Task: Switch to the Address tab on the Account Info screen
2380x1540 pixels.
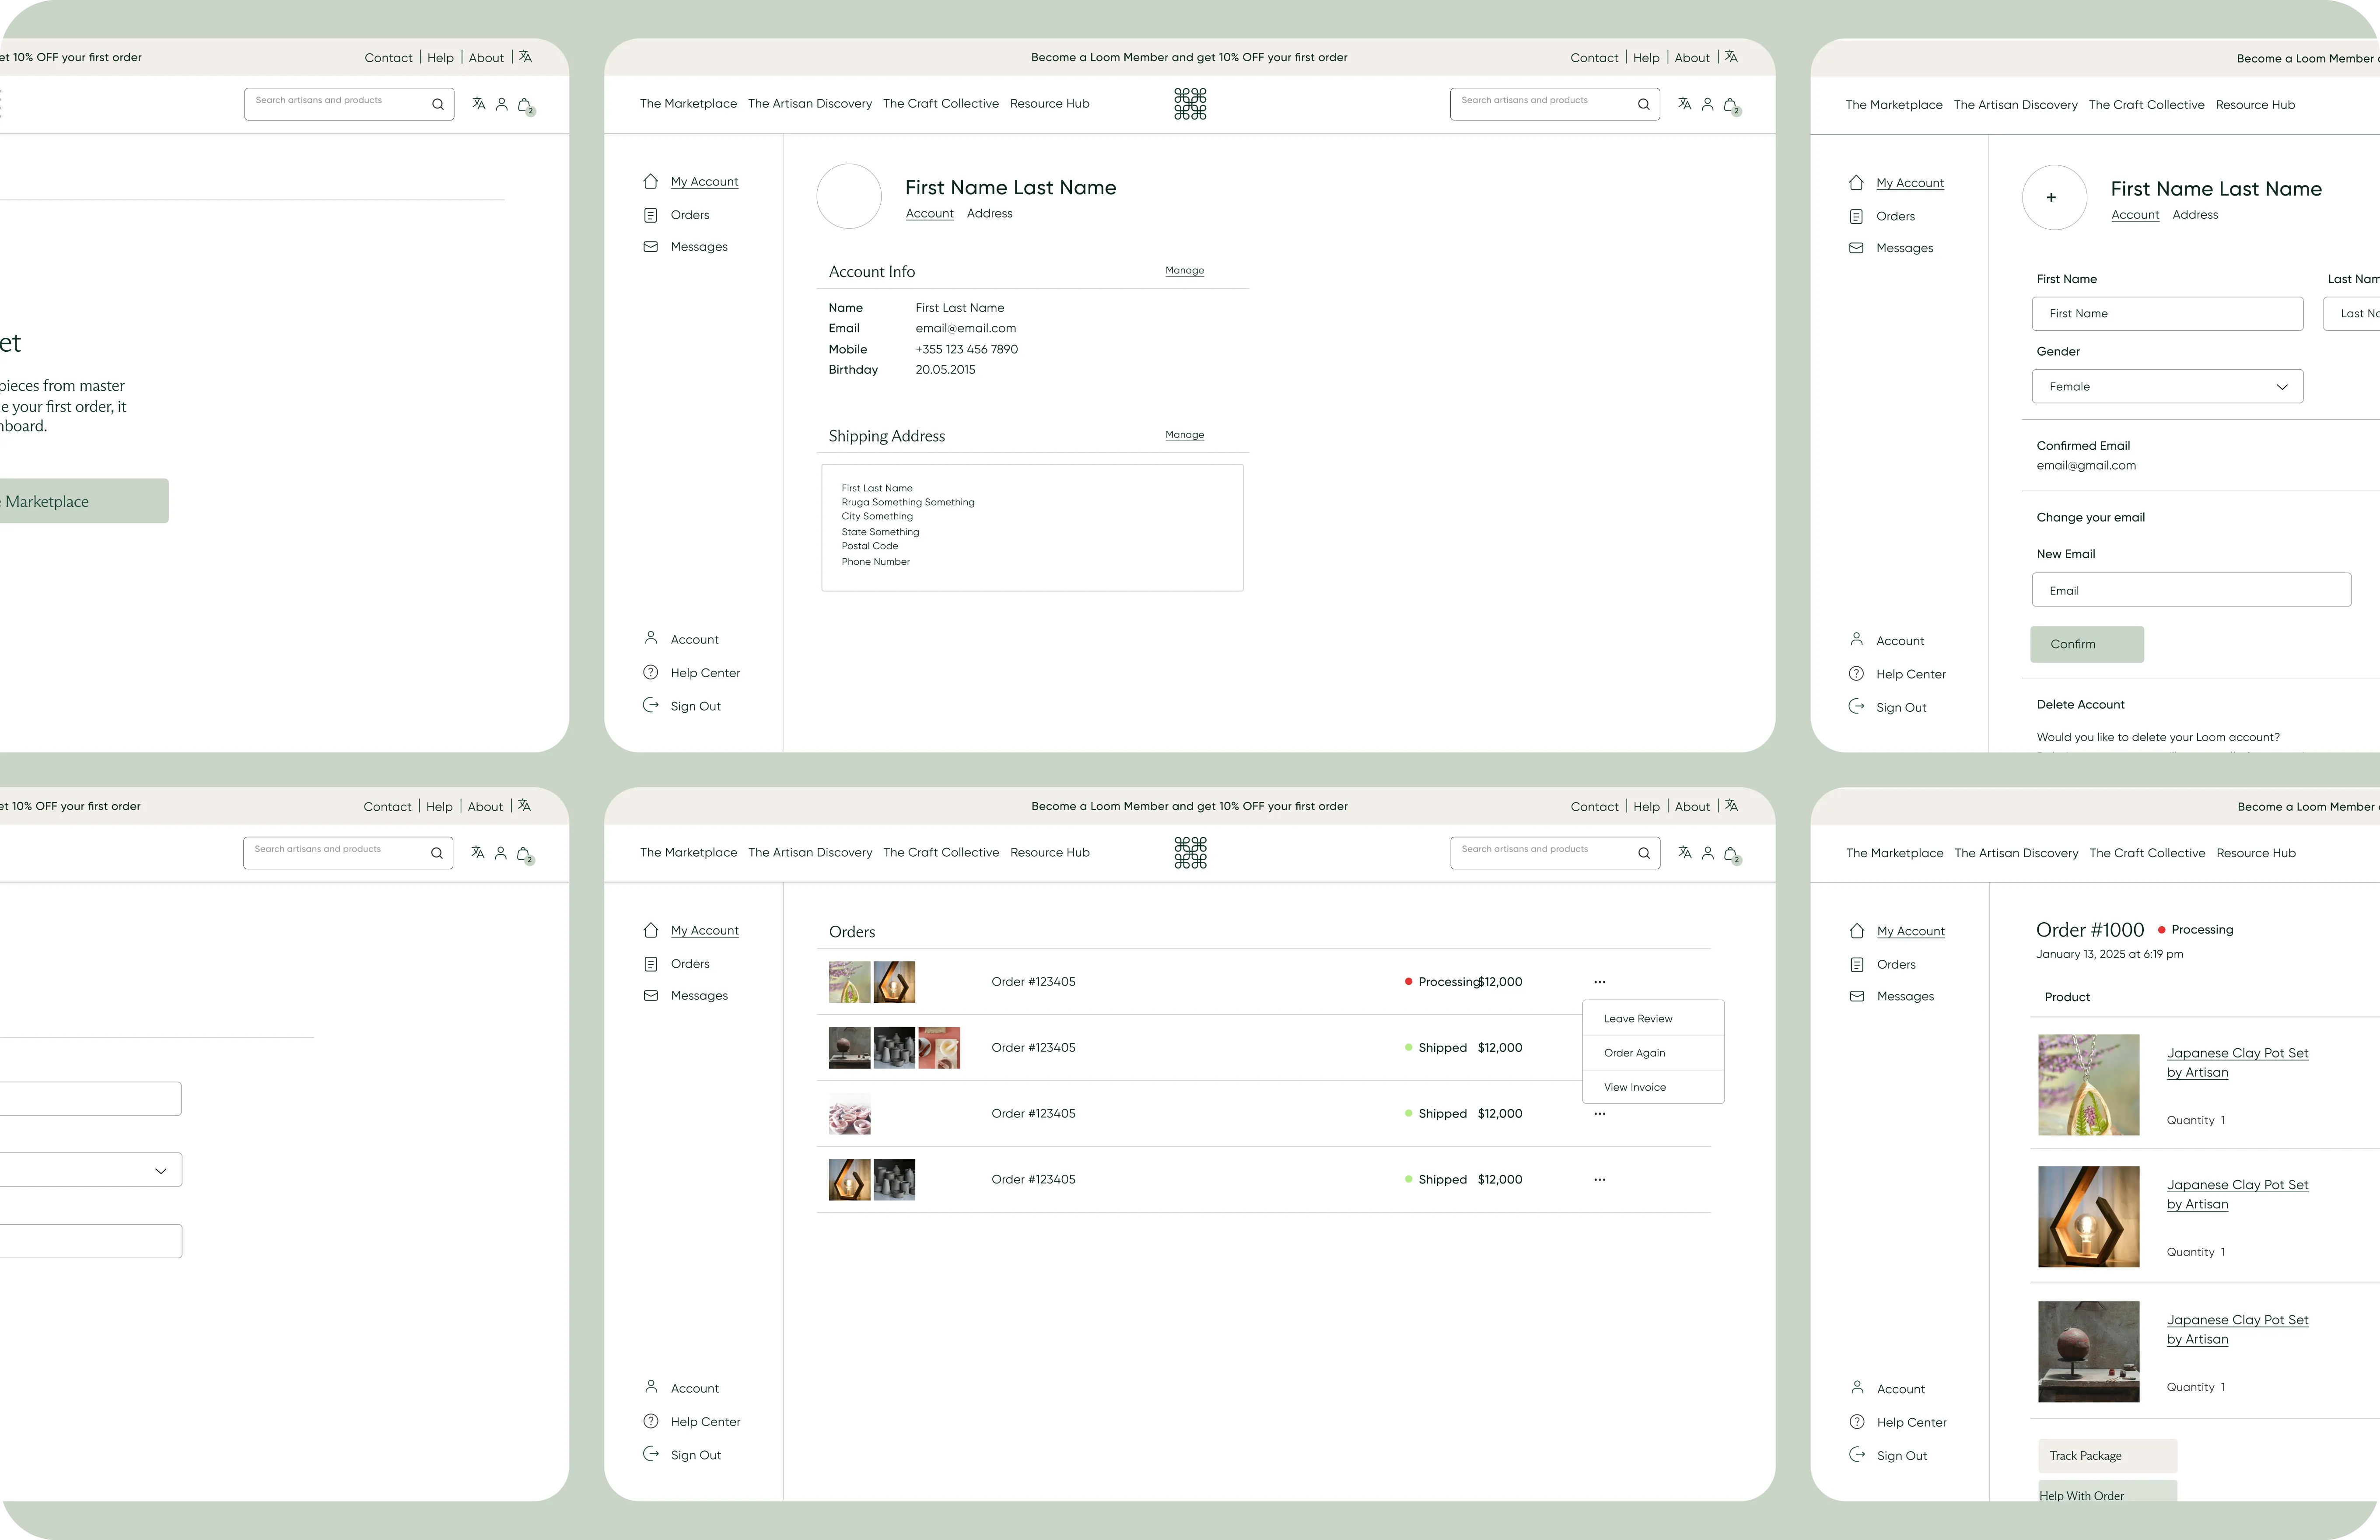Action: tap(989, 213)
